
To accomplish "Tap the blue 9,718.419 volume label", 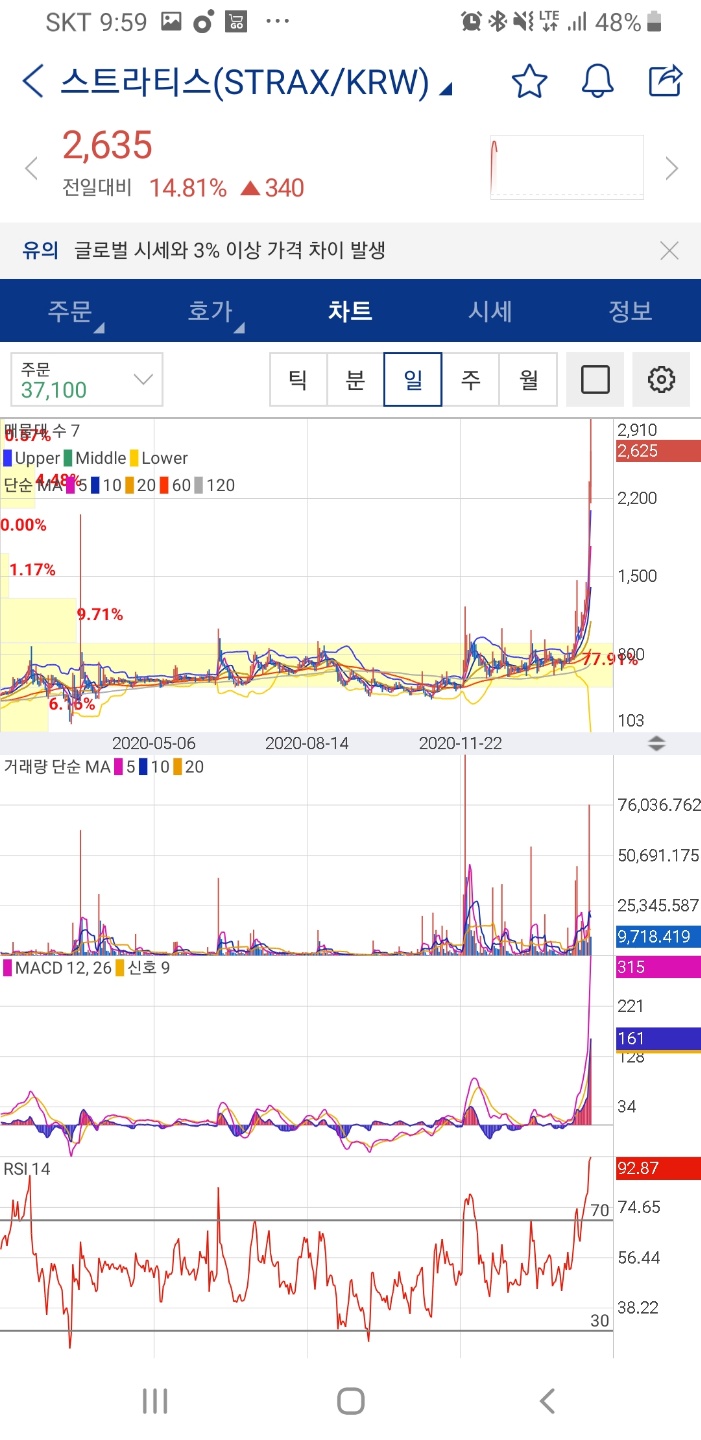I will tap(658, 937).
